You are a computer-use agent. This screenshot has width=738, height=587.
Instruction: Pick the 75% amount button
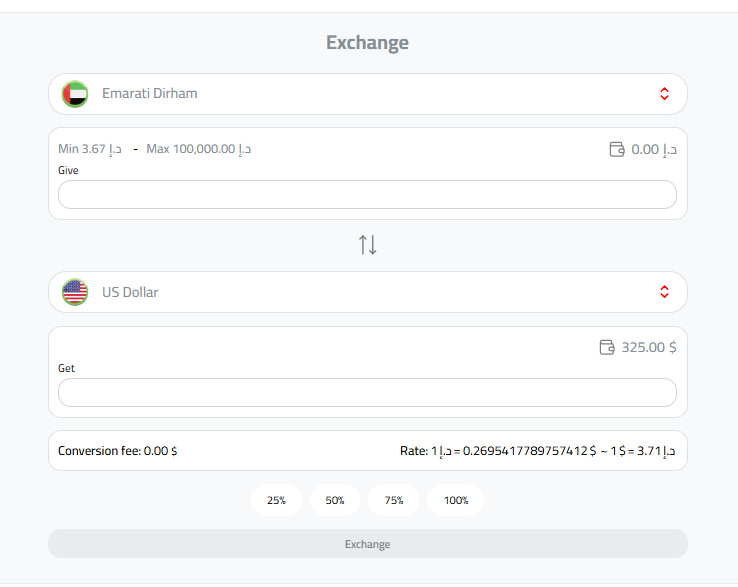tap(394, 500)
